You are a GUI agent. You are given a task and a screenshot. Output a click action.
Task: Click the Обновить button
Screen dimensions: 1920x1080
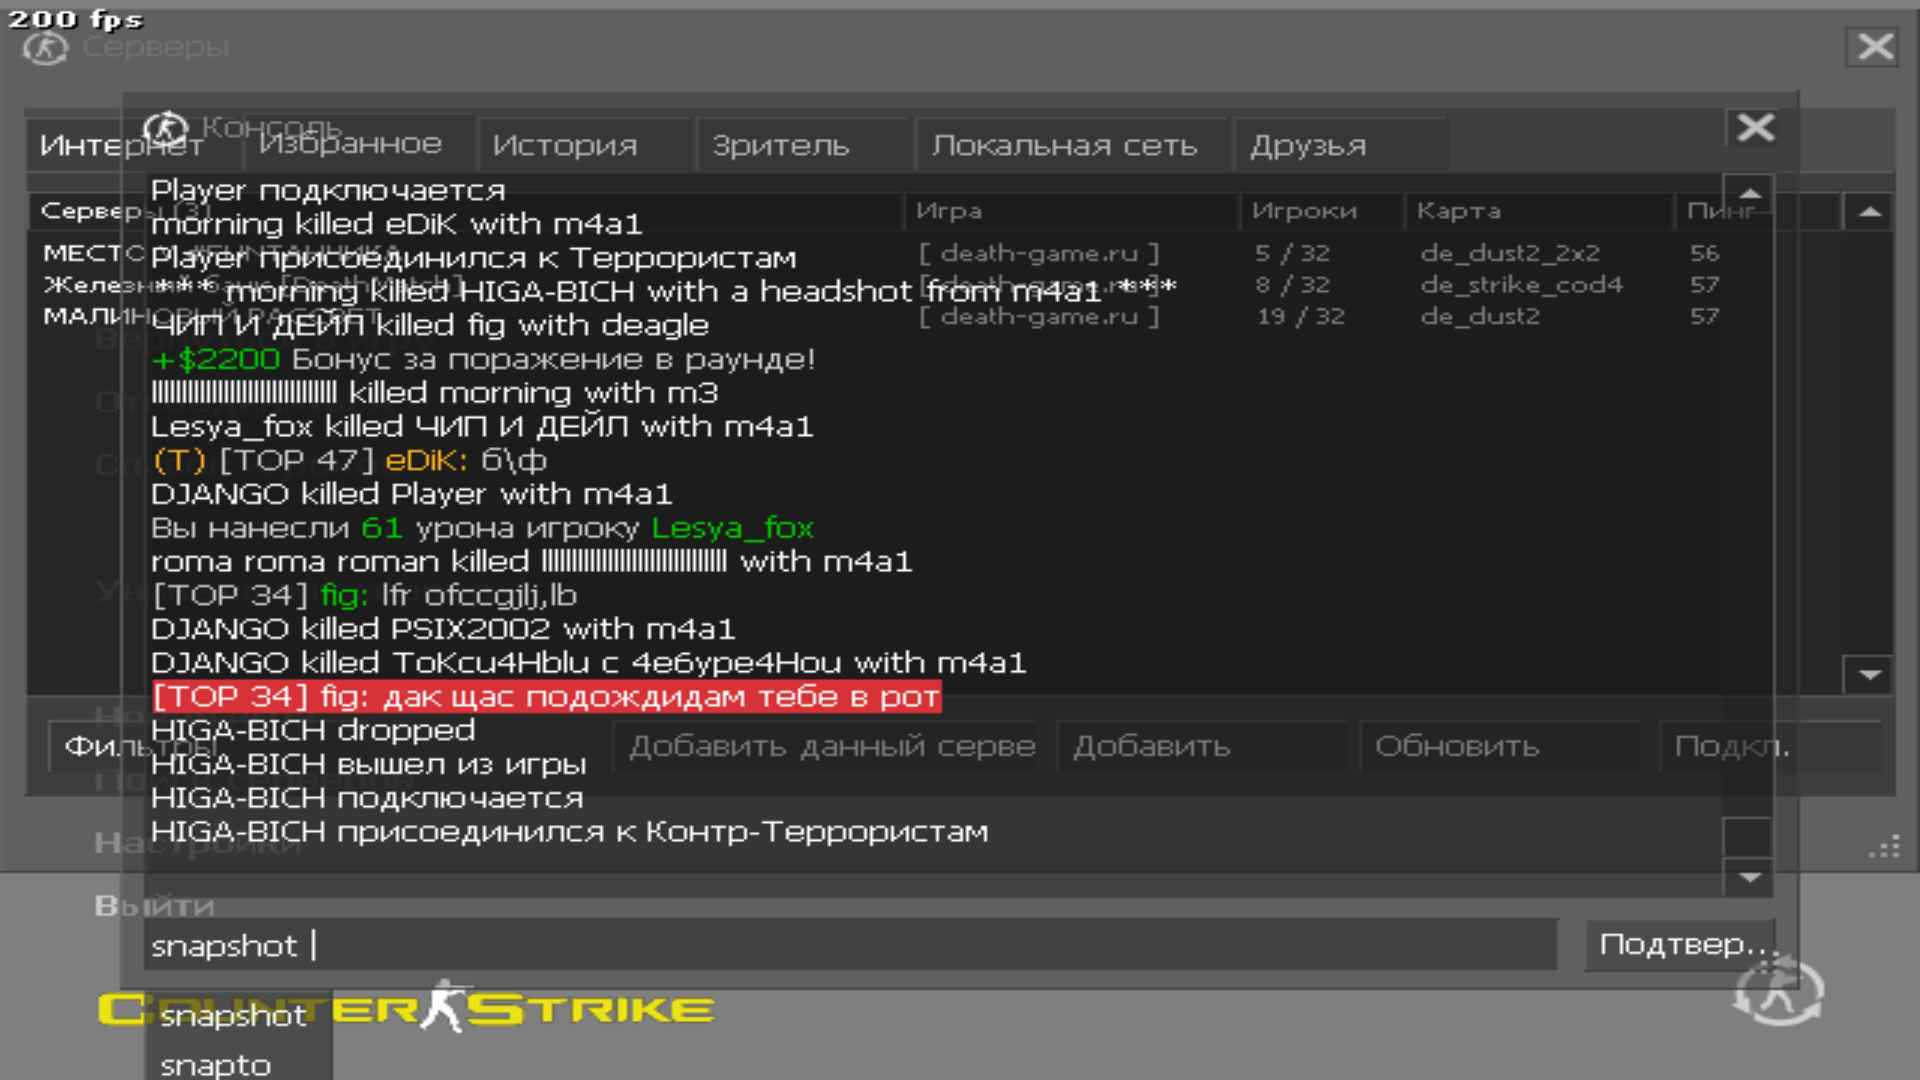(x=1500, y=747)
